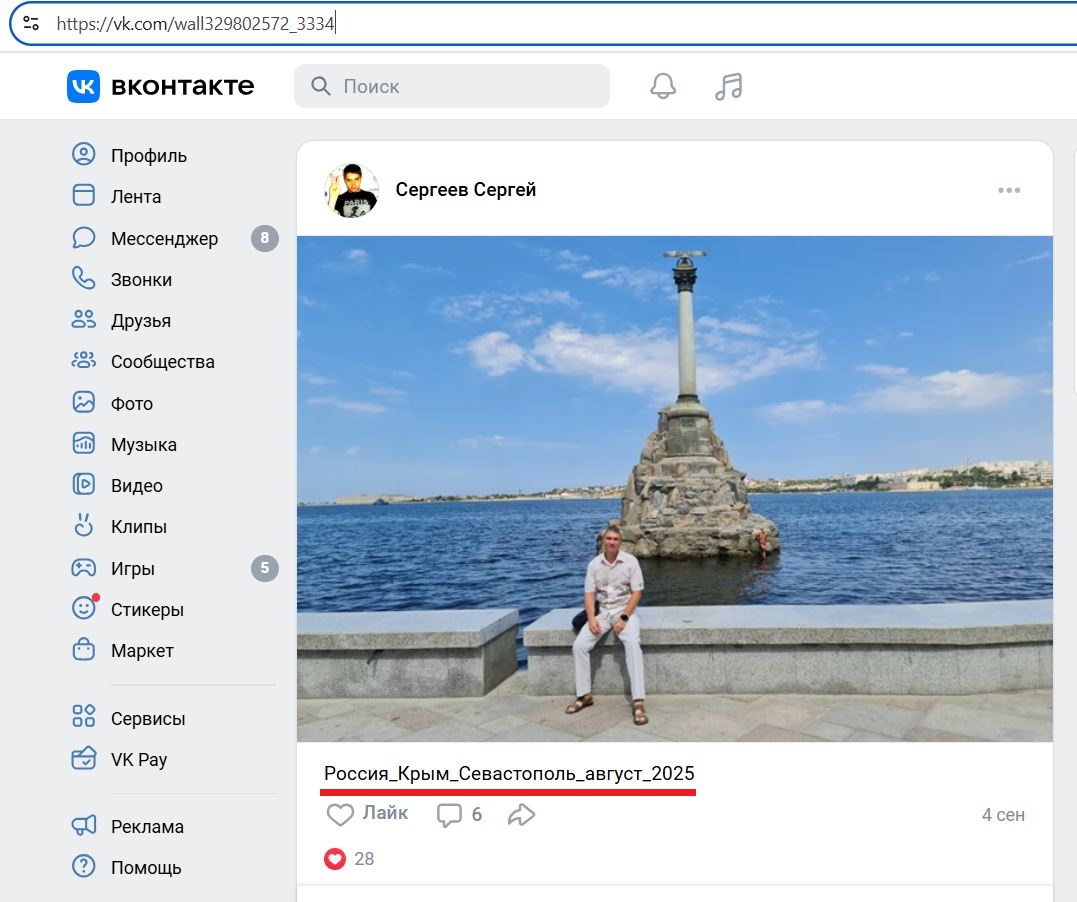Open Messenger from the sidebar
The width and height of the screenshot is (1077, 902).
(x=164, y=239)
